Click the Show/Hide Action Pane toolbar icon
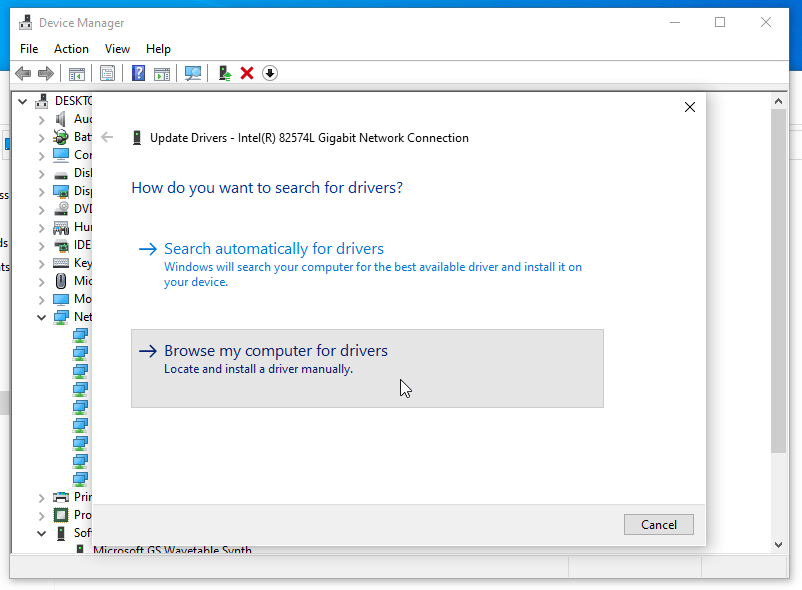Image resolution: width=802 pixels, height=590 pixels. pyautogui.click(x=162, y=74)
